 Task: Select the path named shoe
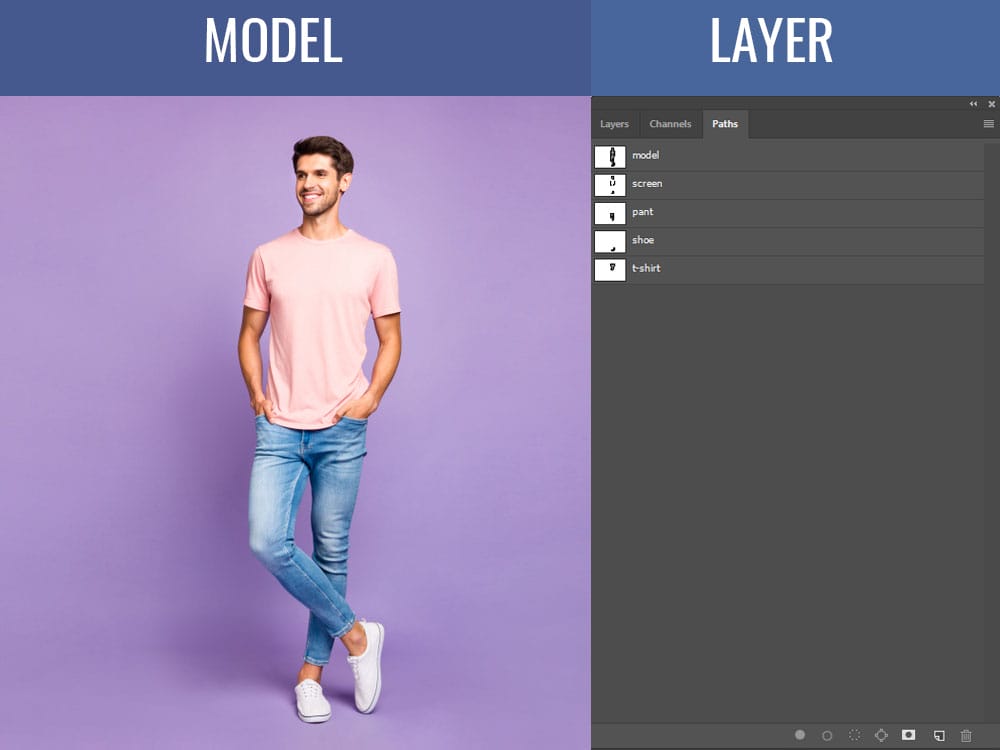[788, 241]
